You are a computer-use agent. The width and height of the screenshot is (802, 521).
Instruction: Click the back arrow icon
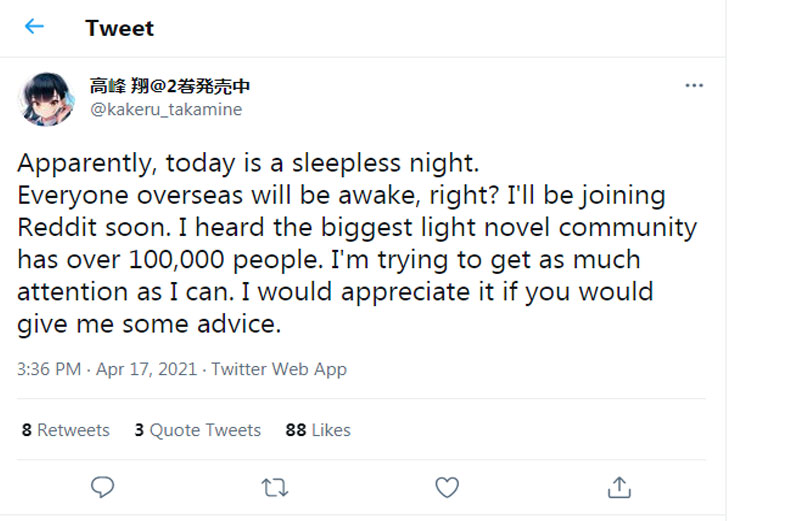(x=35, y=27)
